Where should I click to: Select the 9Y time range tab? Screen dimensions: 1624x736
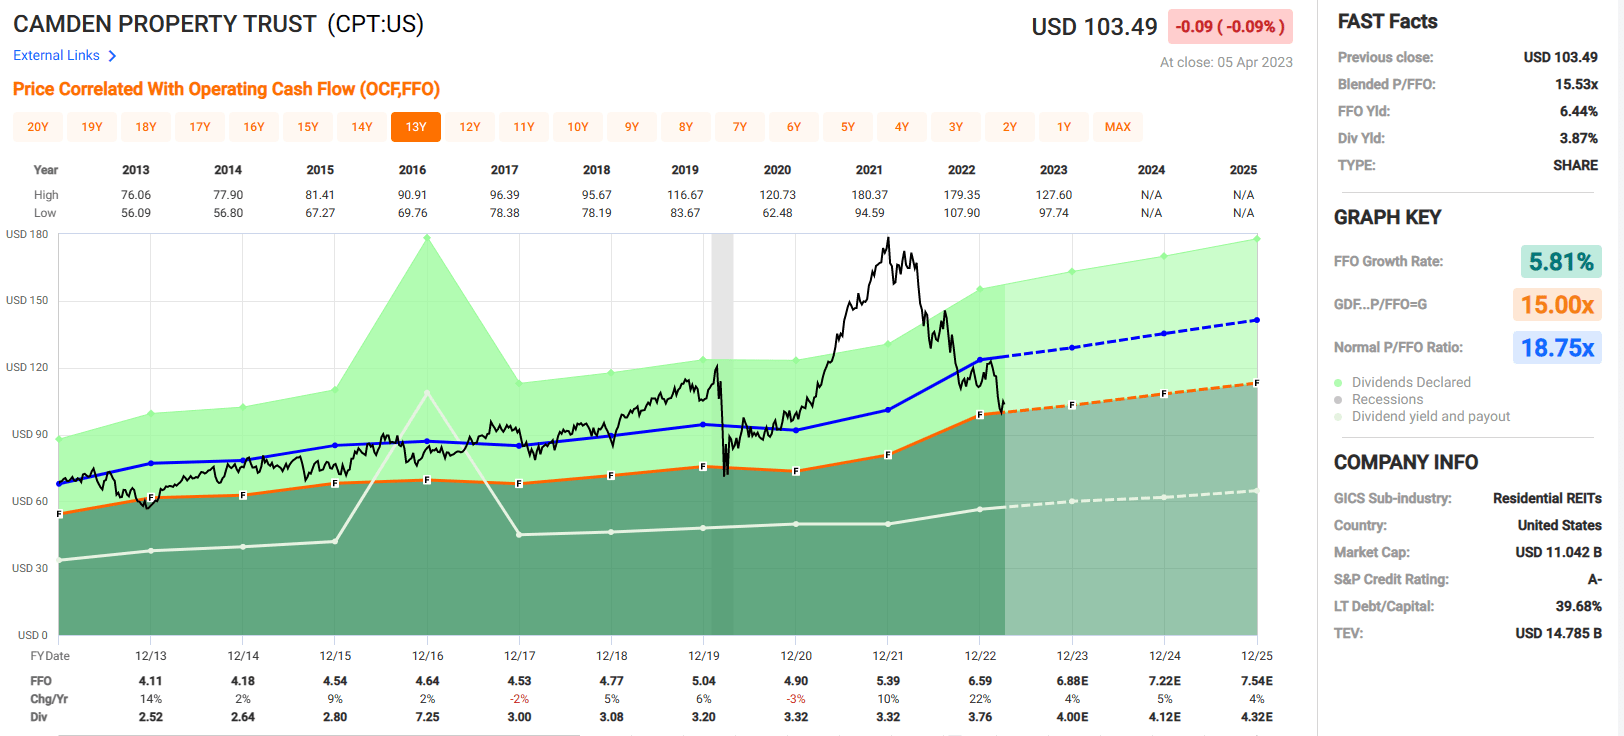pos(632,127)
